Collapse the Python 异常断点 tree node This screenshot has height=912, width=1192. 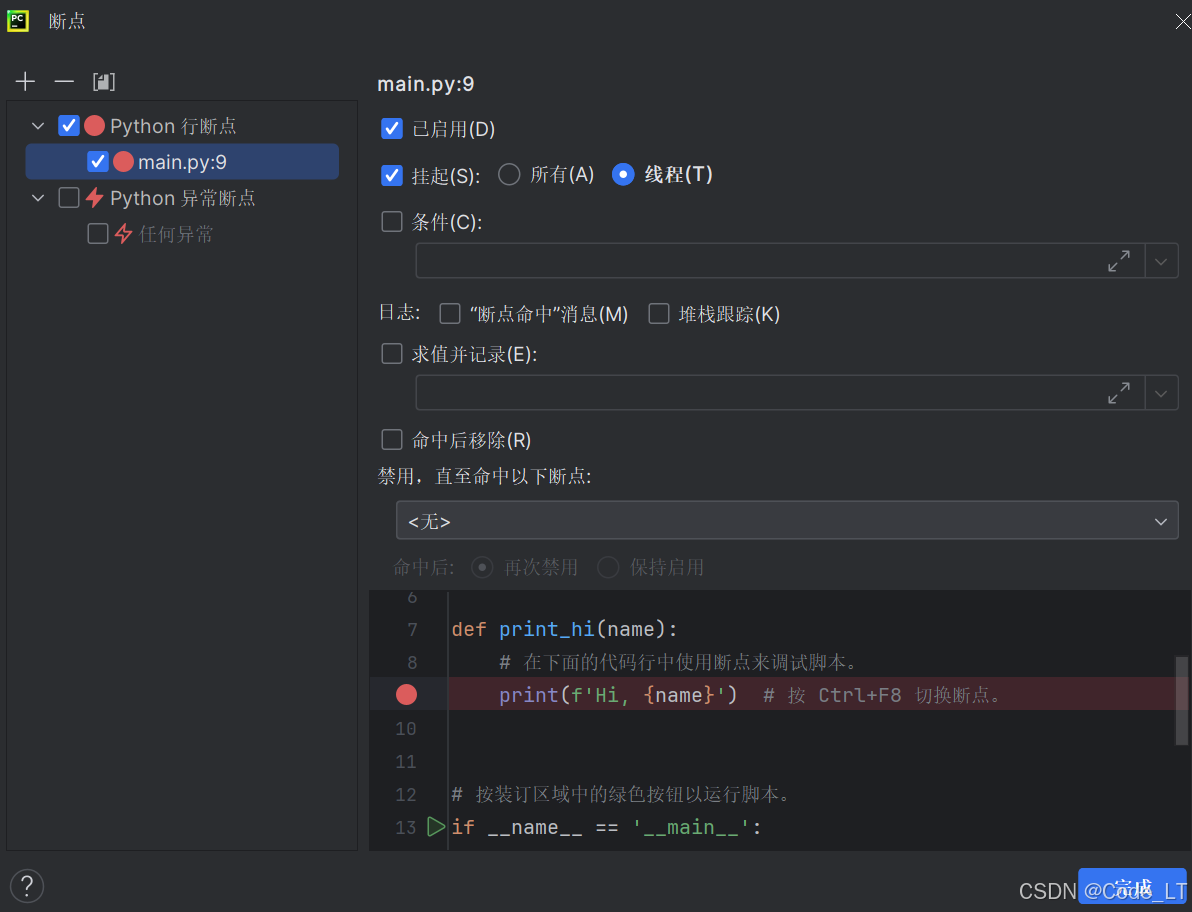(x=38, y=198)
